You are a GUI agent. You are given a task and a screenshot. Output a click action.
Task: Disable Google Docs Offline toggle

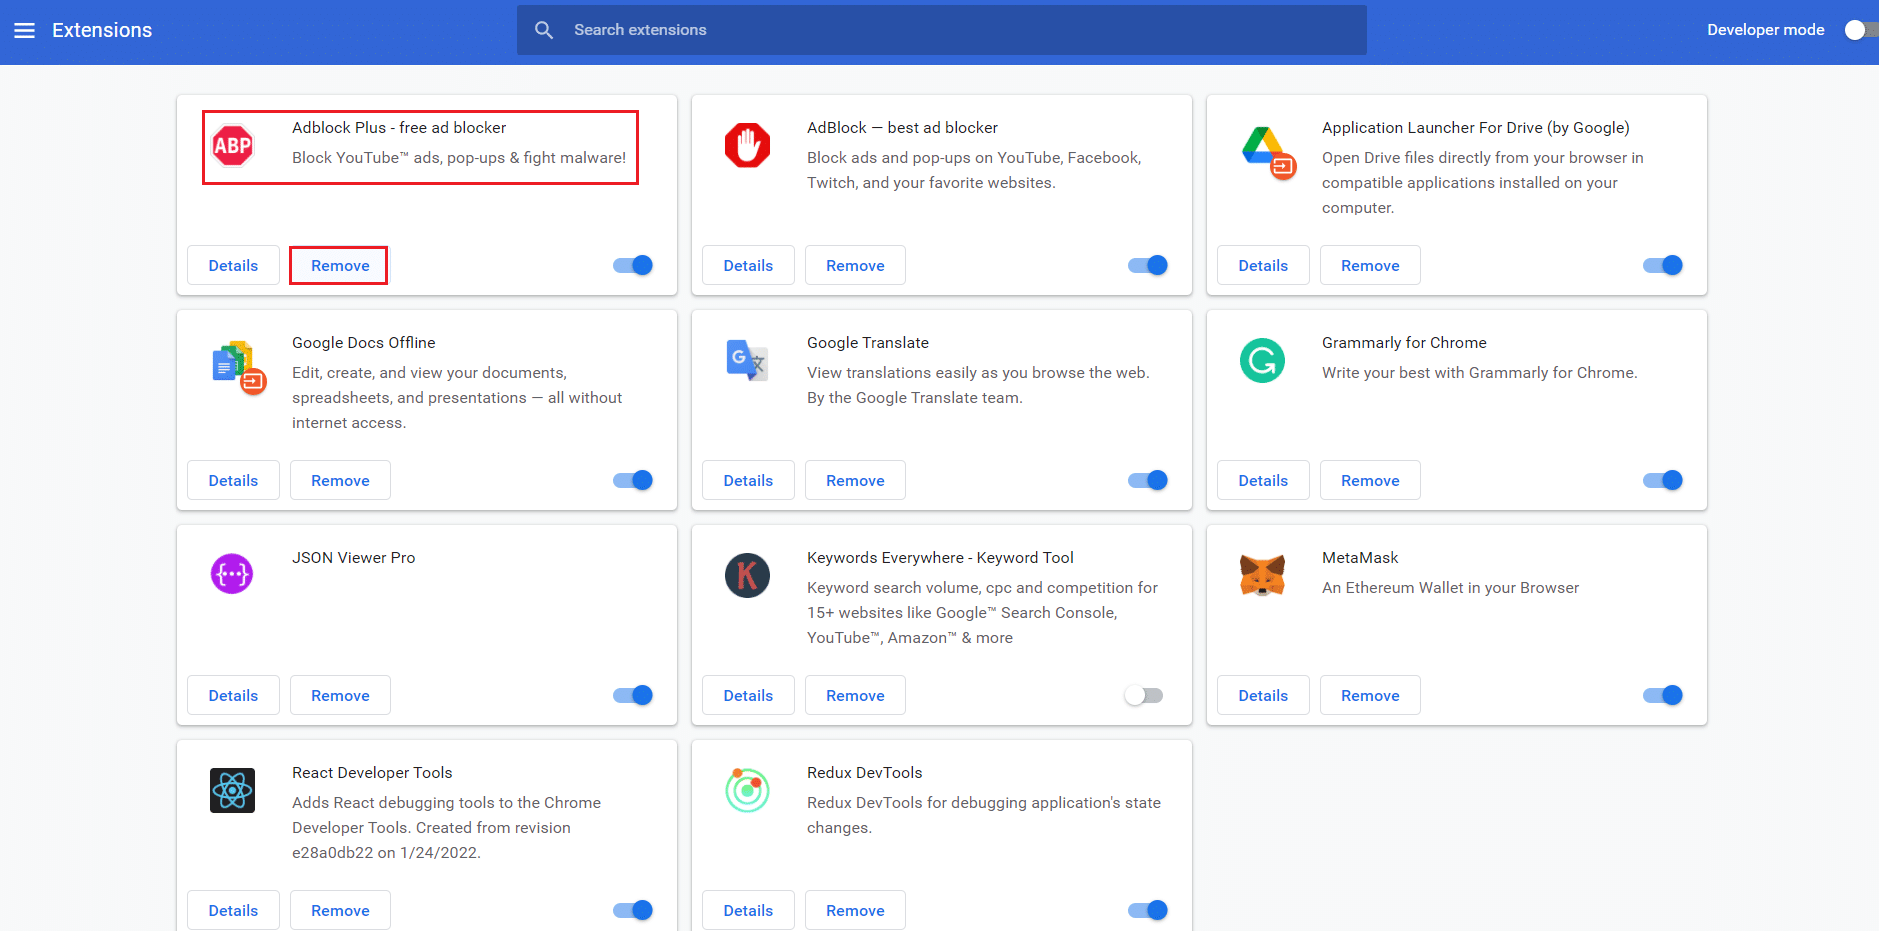point(633,480)
